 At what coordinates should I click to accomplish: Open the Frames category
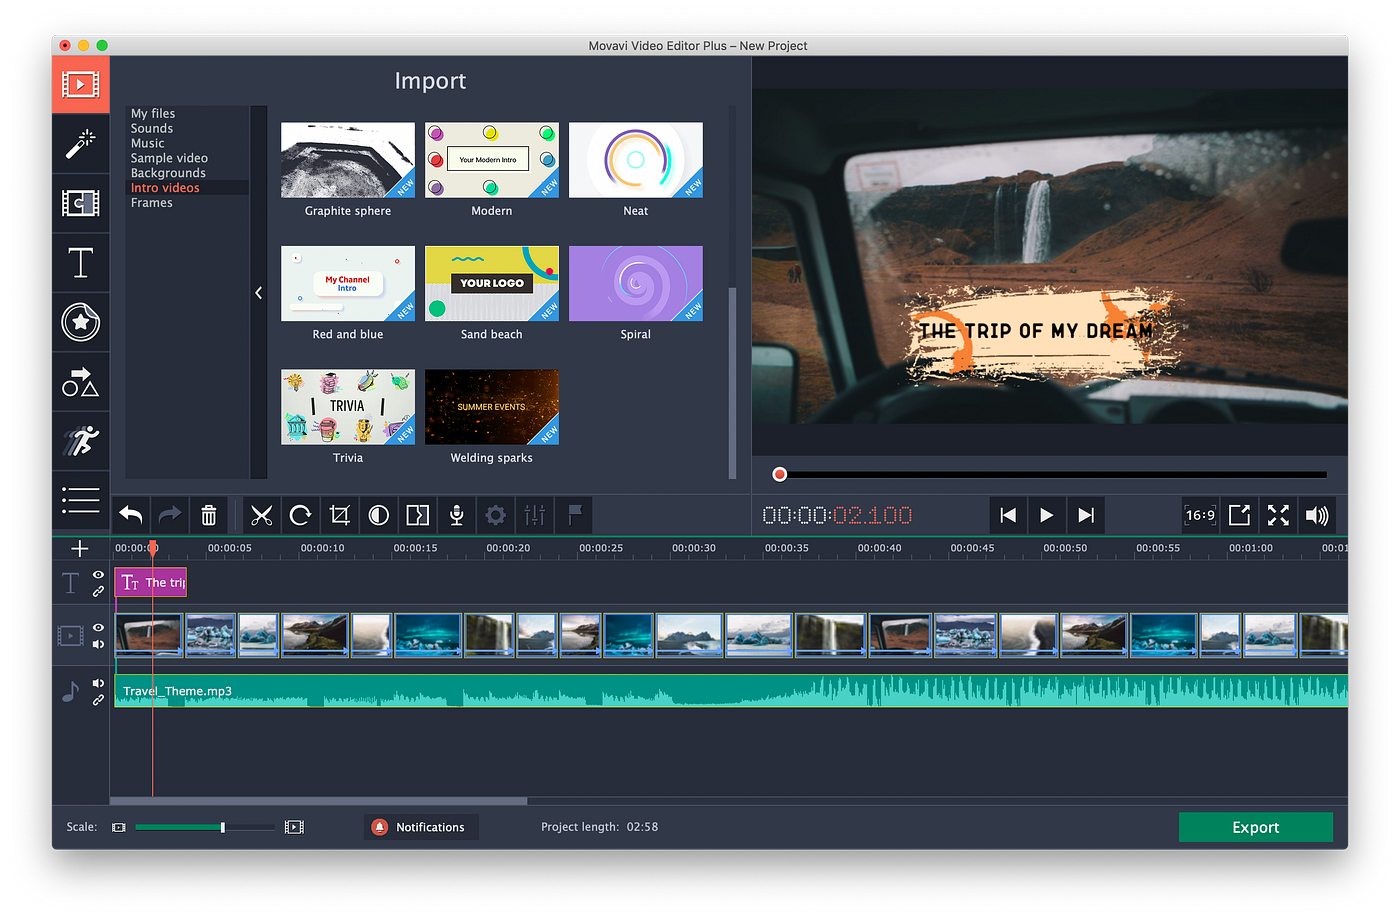click(152, 203)
